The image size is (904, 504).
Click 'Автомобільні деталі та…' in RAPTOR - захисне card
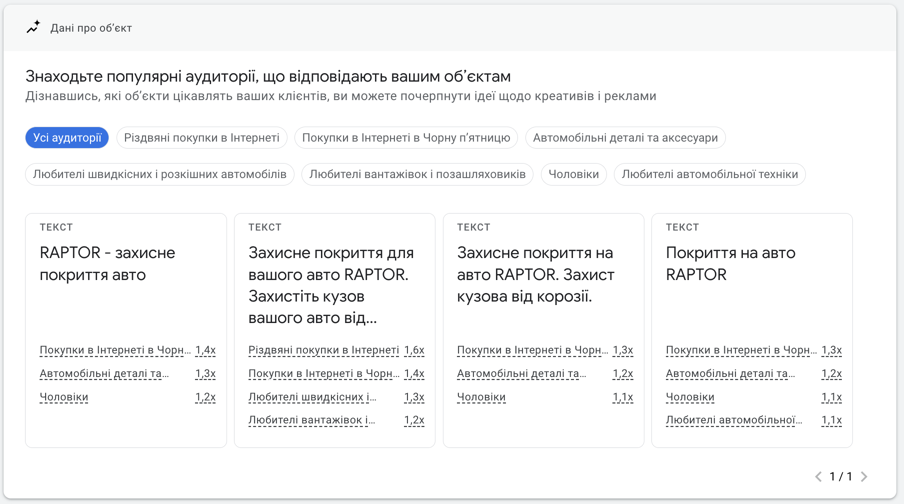pyautogui.click(x=104, y=374)
